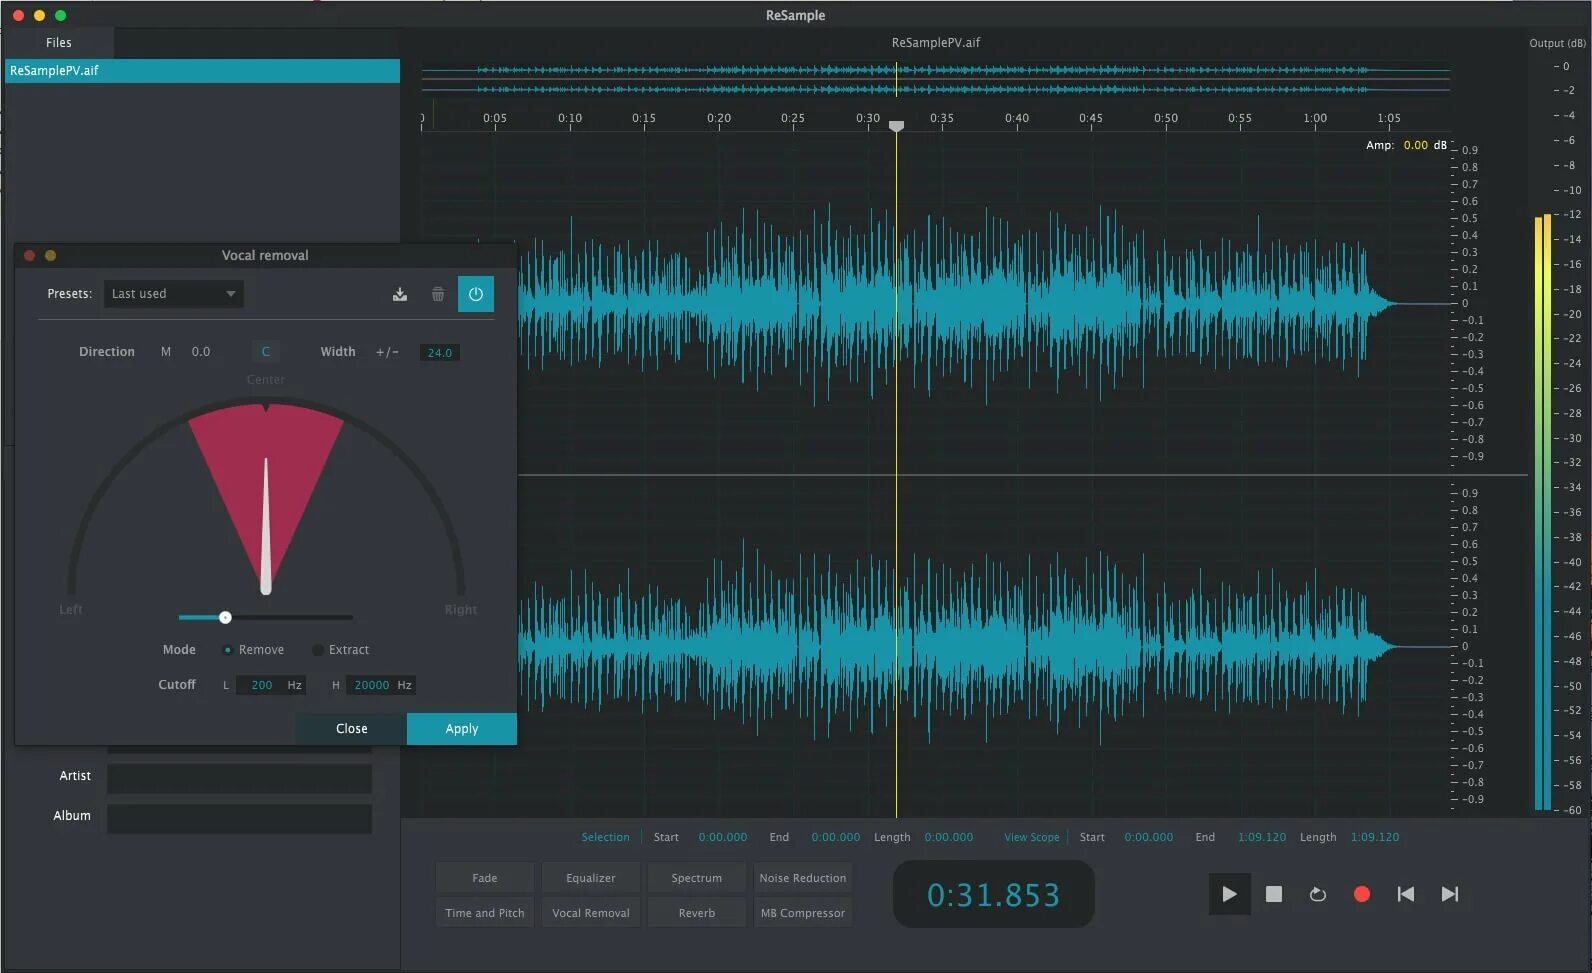Close the Vocal removal dialog

click(352, 729)
